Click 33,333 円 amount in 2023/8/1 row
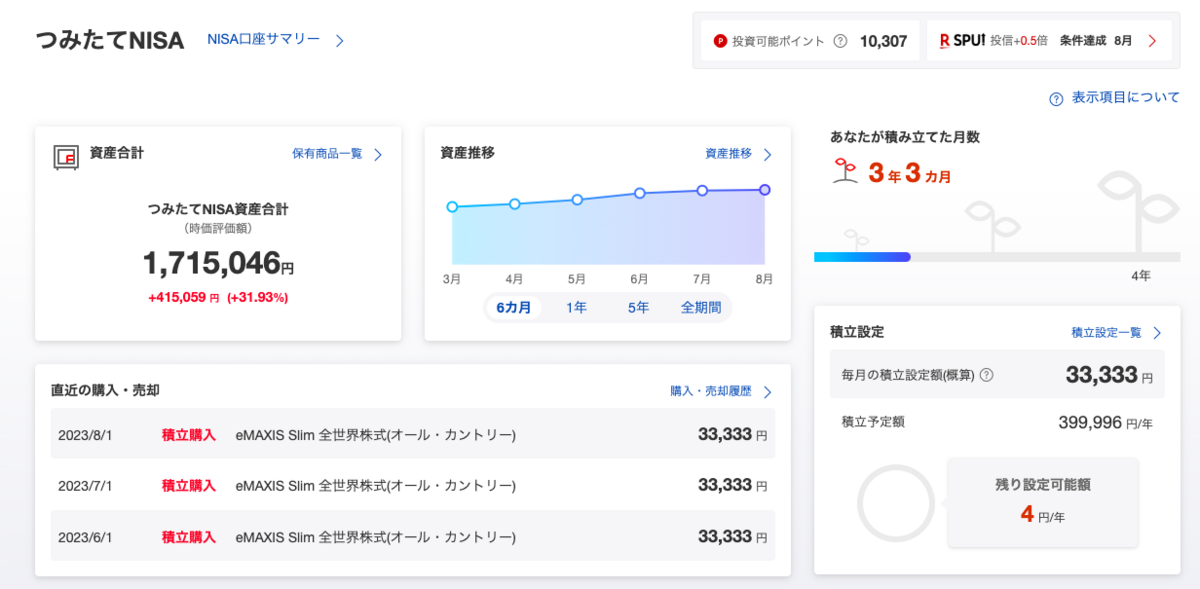The image size is (1200, 589). tap(733, 435)
